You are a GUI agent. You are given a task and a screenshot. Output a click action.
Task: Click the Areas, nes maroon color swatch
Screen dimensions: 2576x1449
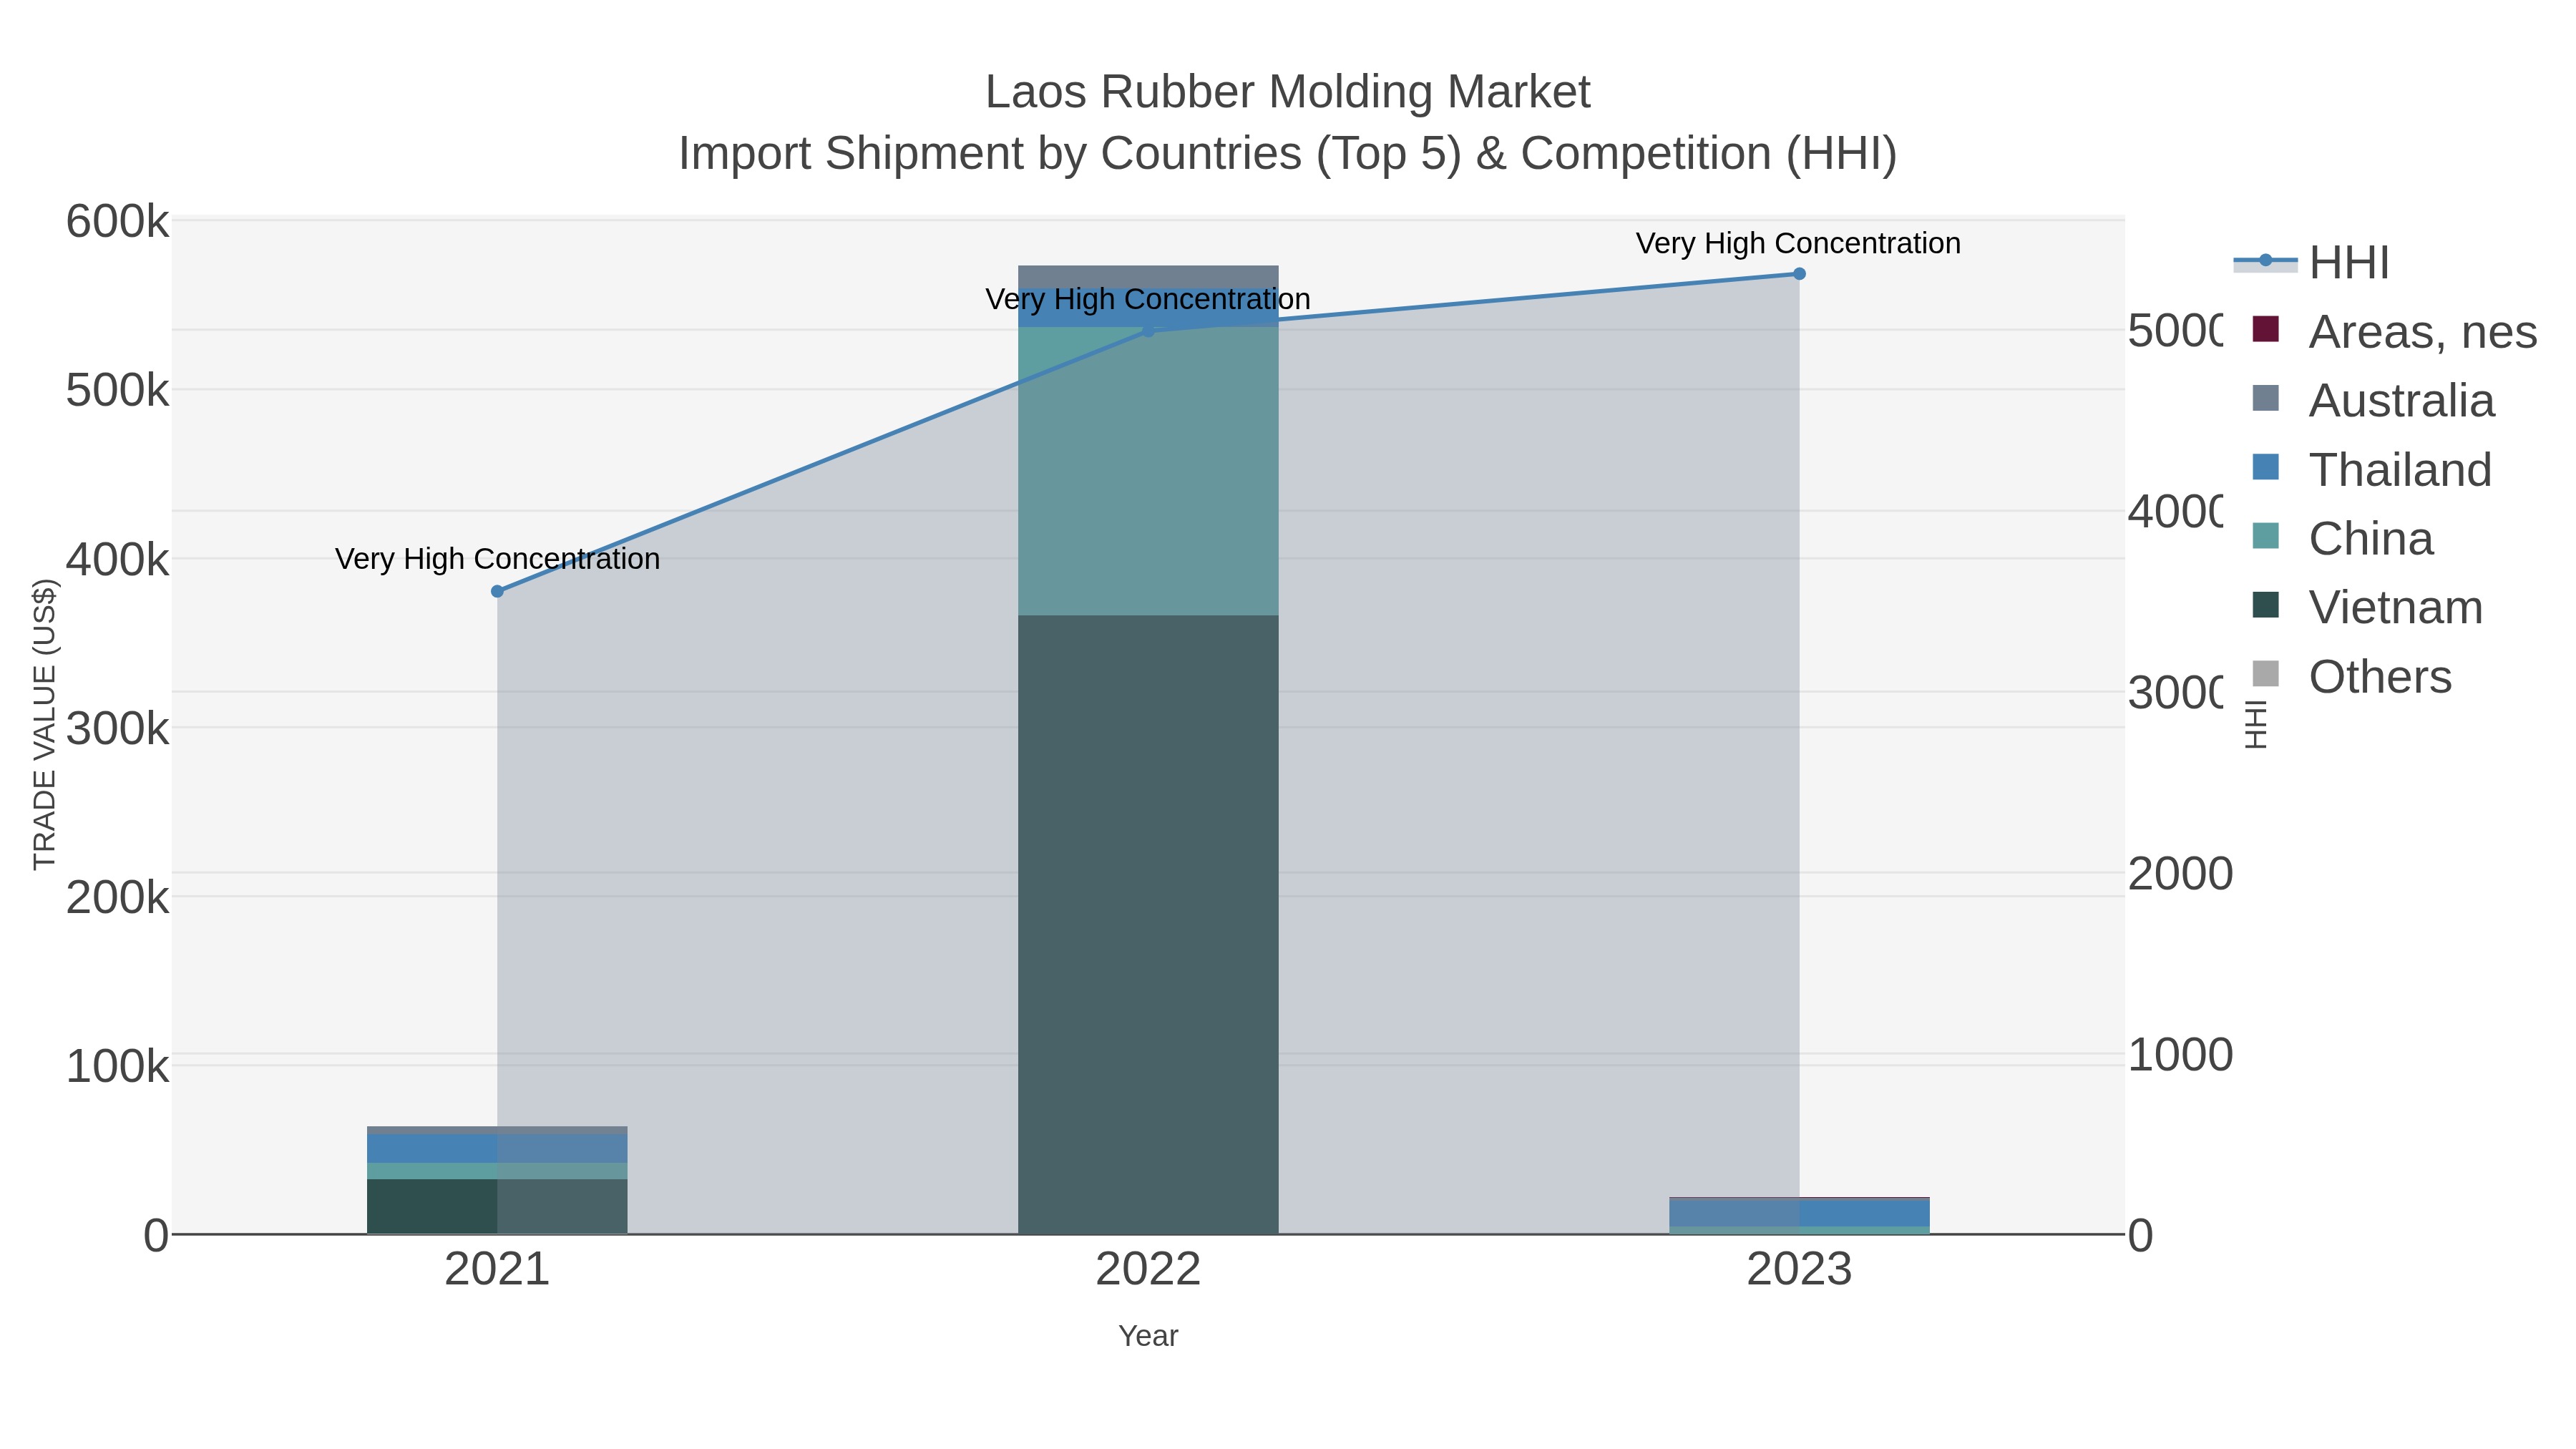click(x=2266, y=329)
